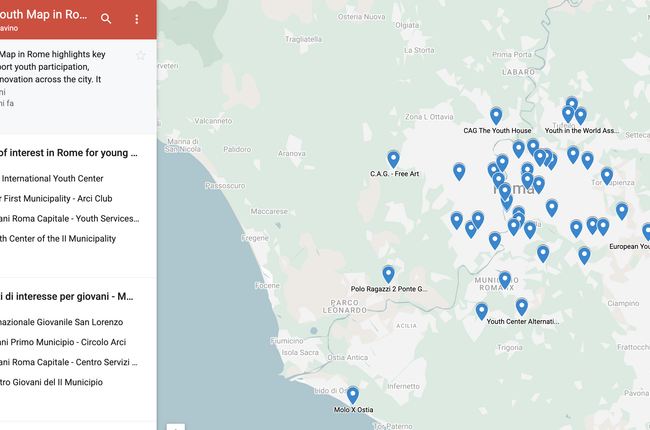Select layer heading 'of interest in Rome for young'
The height and width of the screenshot is (430, 650).
pyautogui.click(x=68, y=153)
